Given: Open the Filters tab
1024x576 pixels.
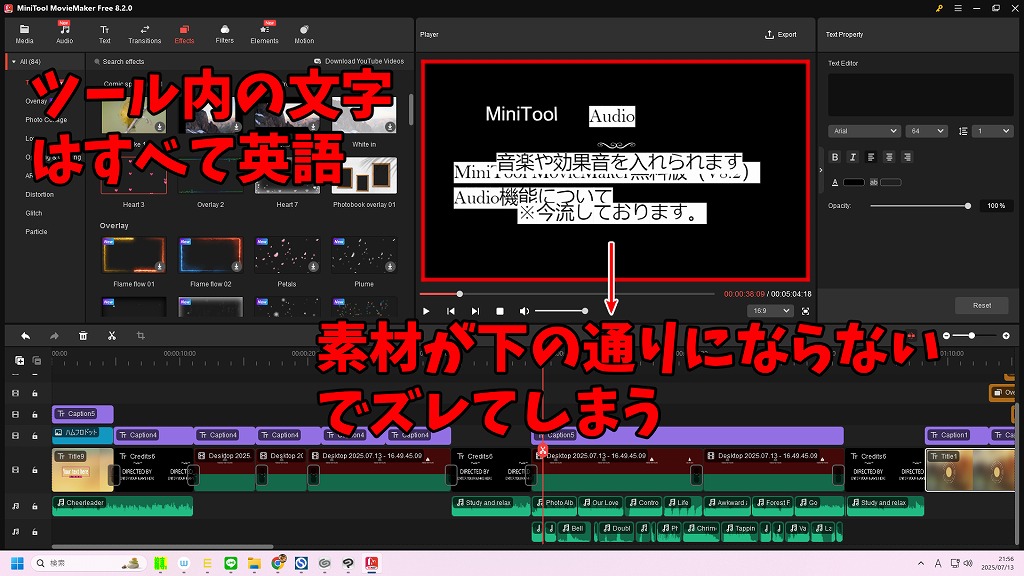Looking at the screenshot, I should [x=225, y=35].
